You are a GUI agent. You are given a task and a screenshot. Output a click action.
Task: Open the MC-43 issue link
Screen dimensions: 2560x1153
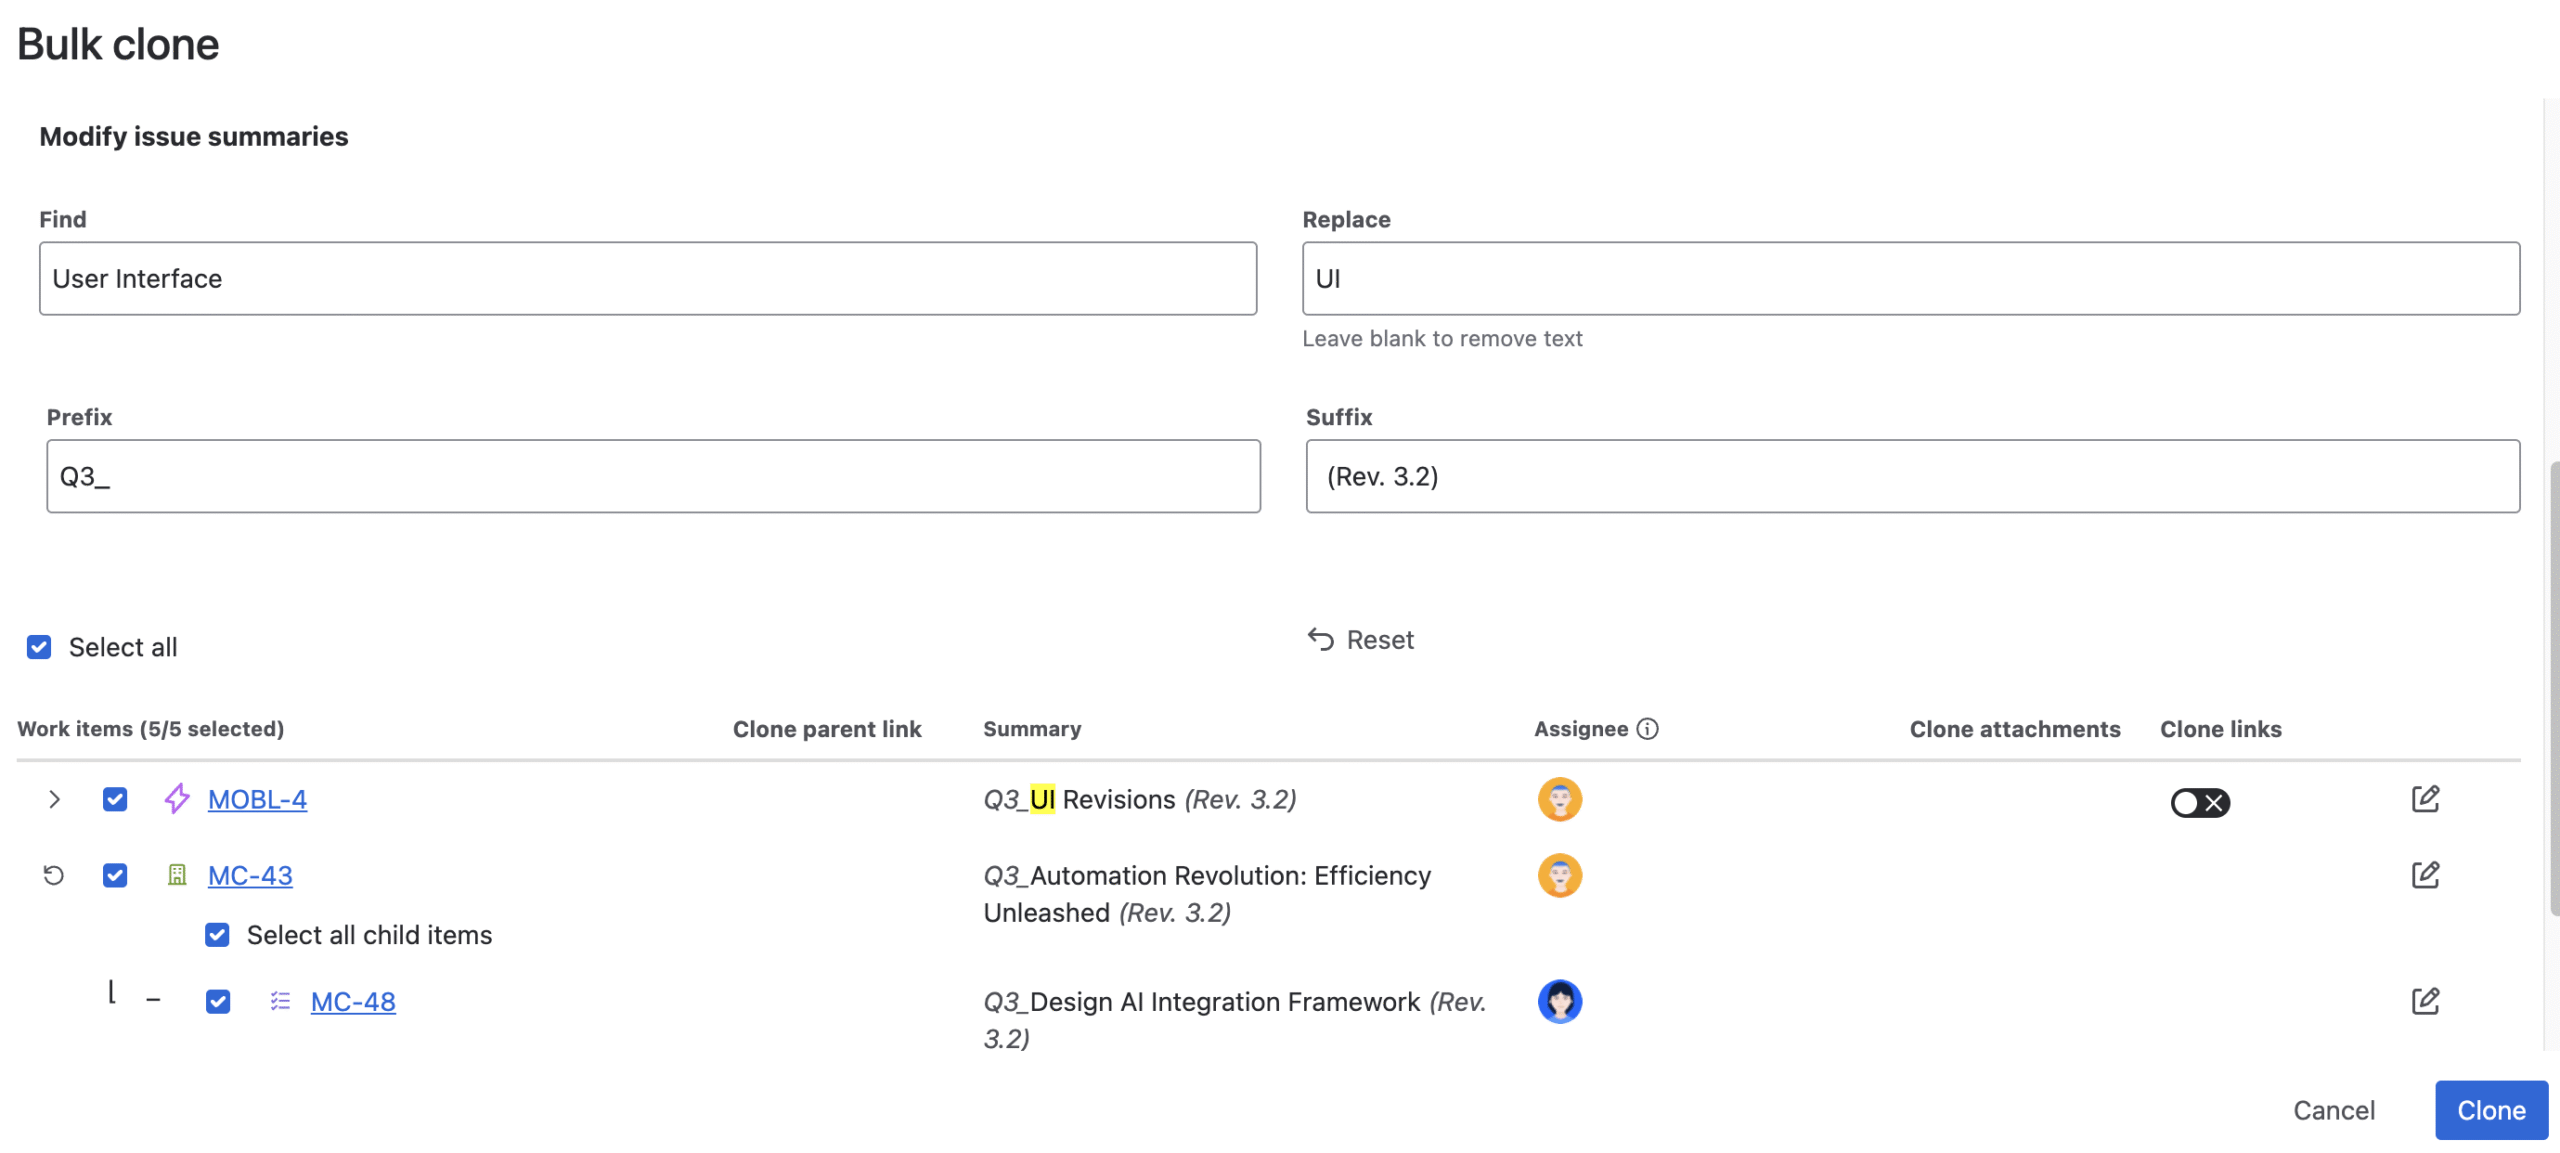coord(250,876)
